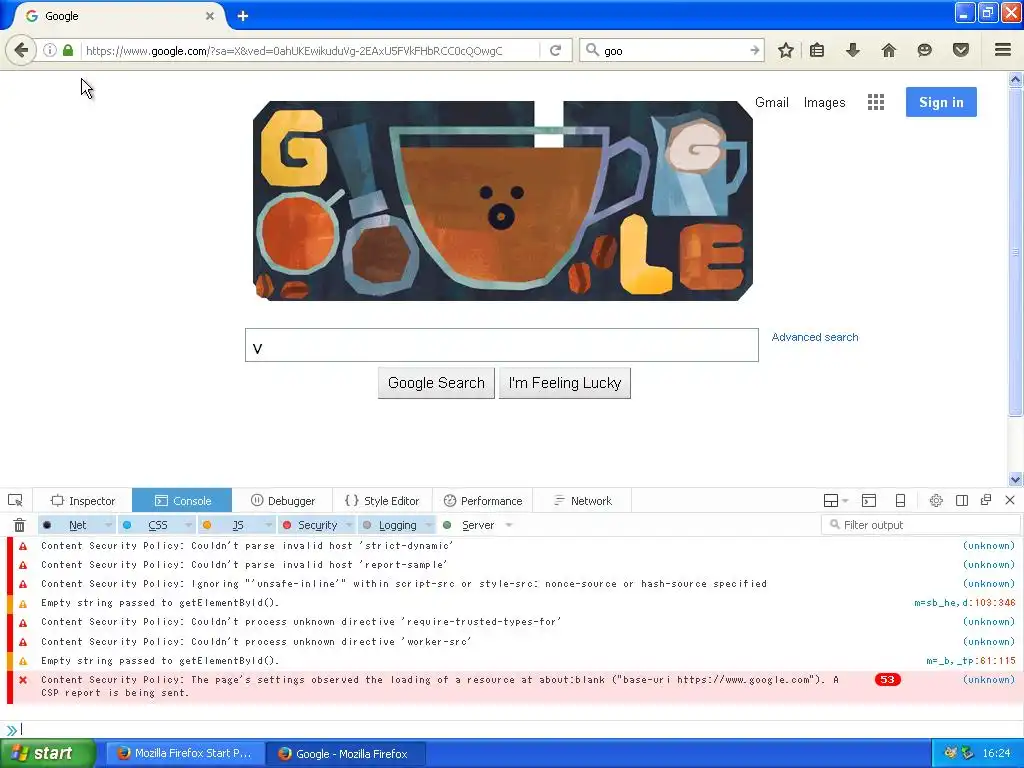Image resolution: width=1024 pixels, height=768 pixels.
Task: Bookmark this page with the star icon
Action: pyautogui.click(x=786, y=50)
